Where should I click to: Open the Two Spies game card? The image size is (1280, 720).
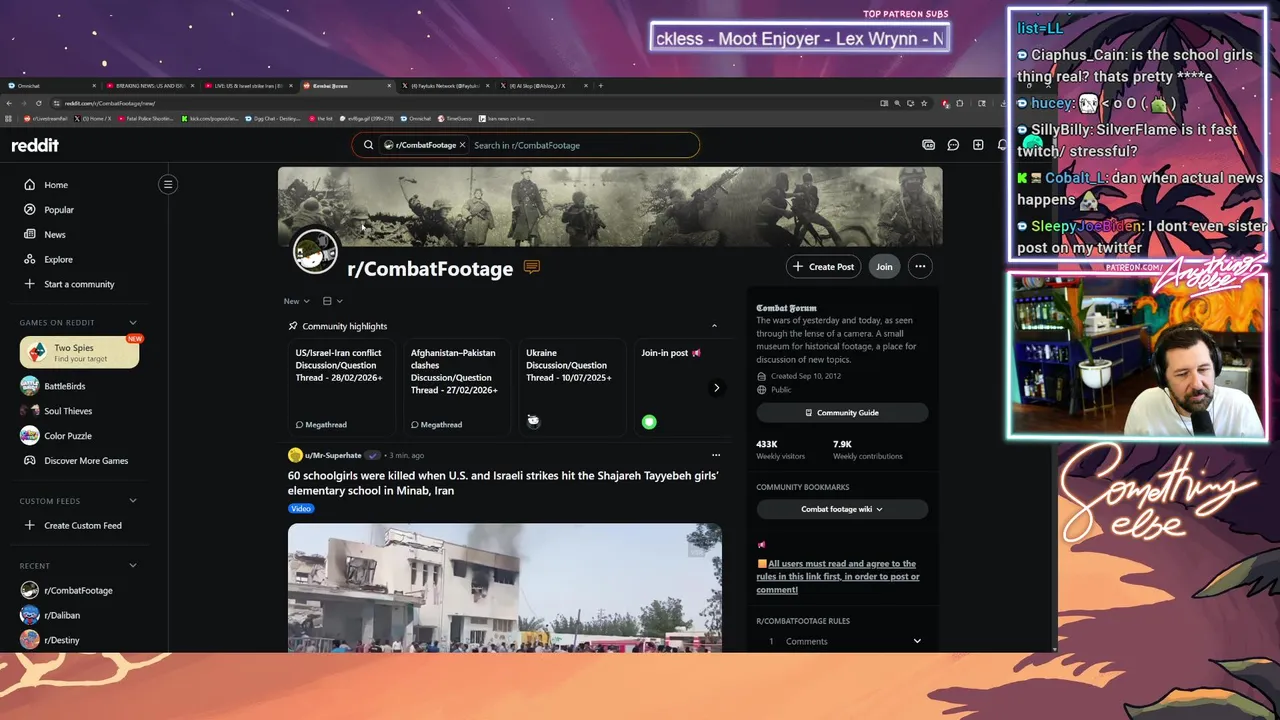(80, 353)
